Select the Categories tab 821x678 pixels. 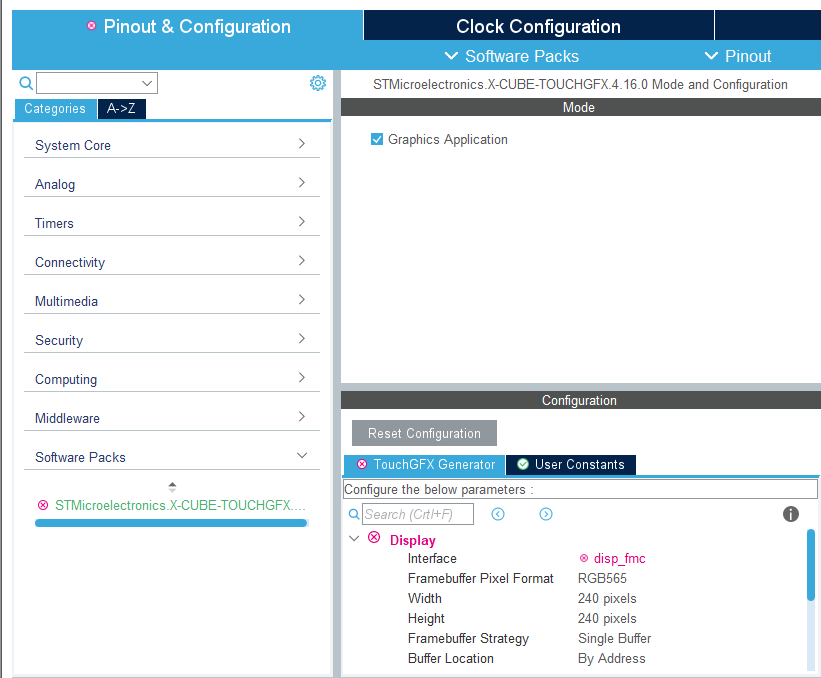click(x=55, y=108)
